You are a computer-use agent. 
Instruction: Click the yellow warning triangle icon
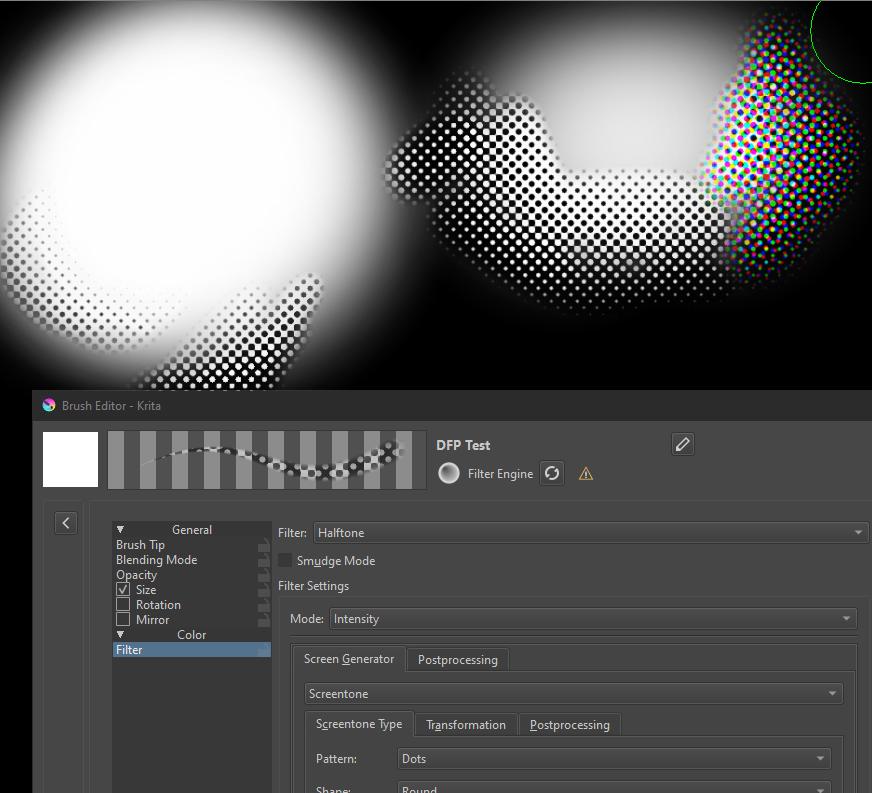[x=586, y=474]
